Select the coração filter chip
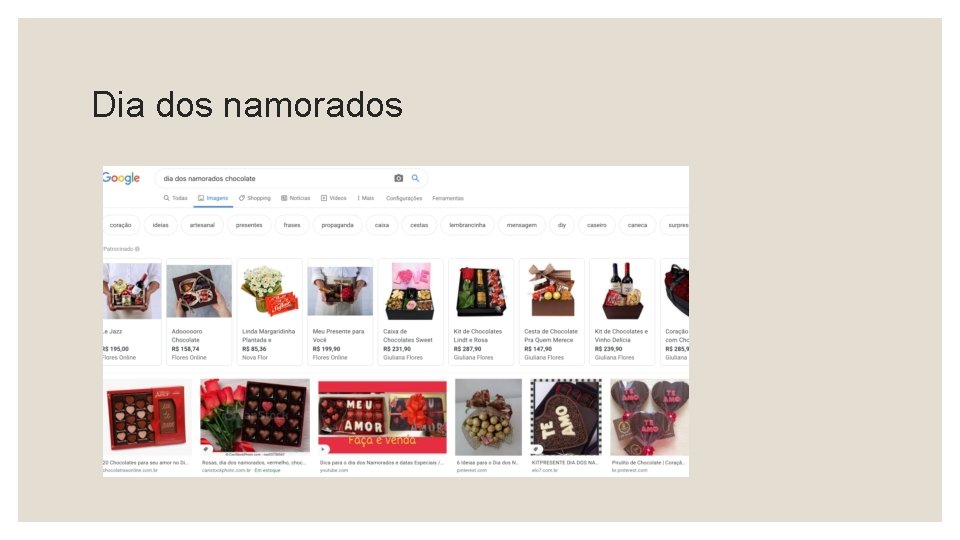This screenshot has width=960, height=540. [x=121, y=225]
